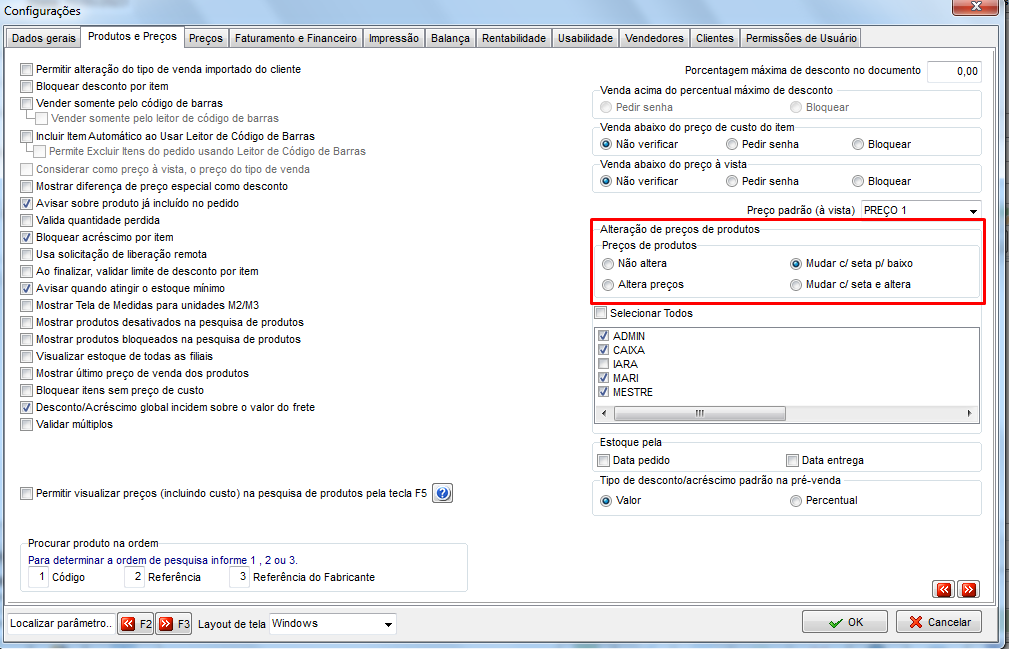This screenshot has height=649, width=1009.
Task: Check Data pedido under Estoque pela
Action: pyautogui.click(x=604, y=461)
